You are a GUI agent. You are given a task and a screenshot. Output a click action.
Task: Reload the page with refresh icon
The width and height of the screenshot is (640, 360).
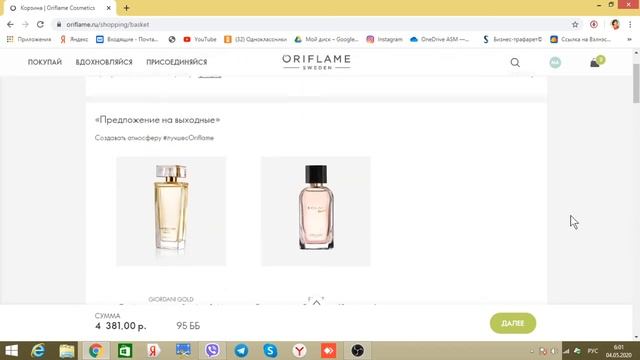point(40,24)
